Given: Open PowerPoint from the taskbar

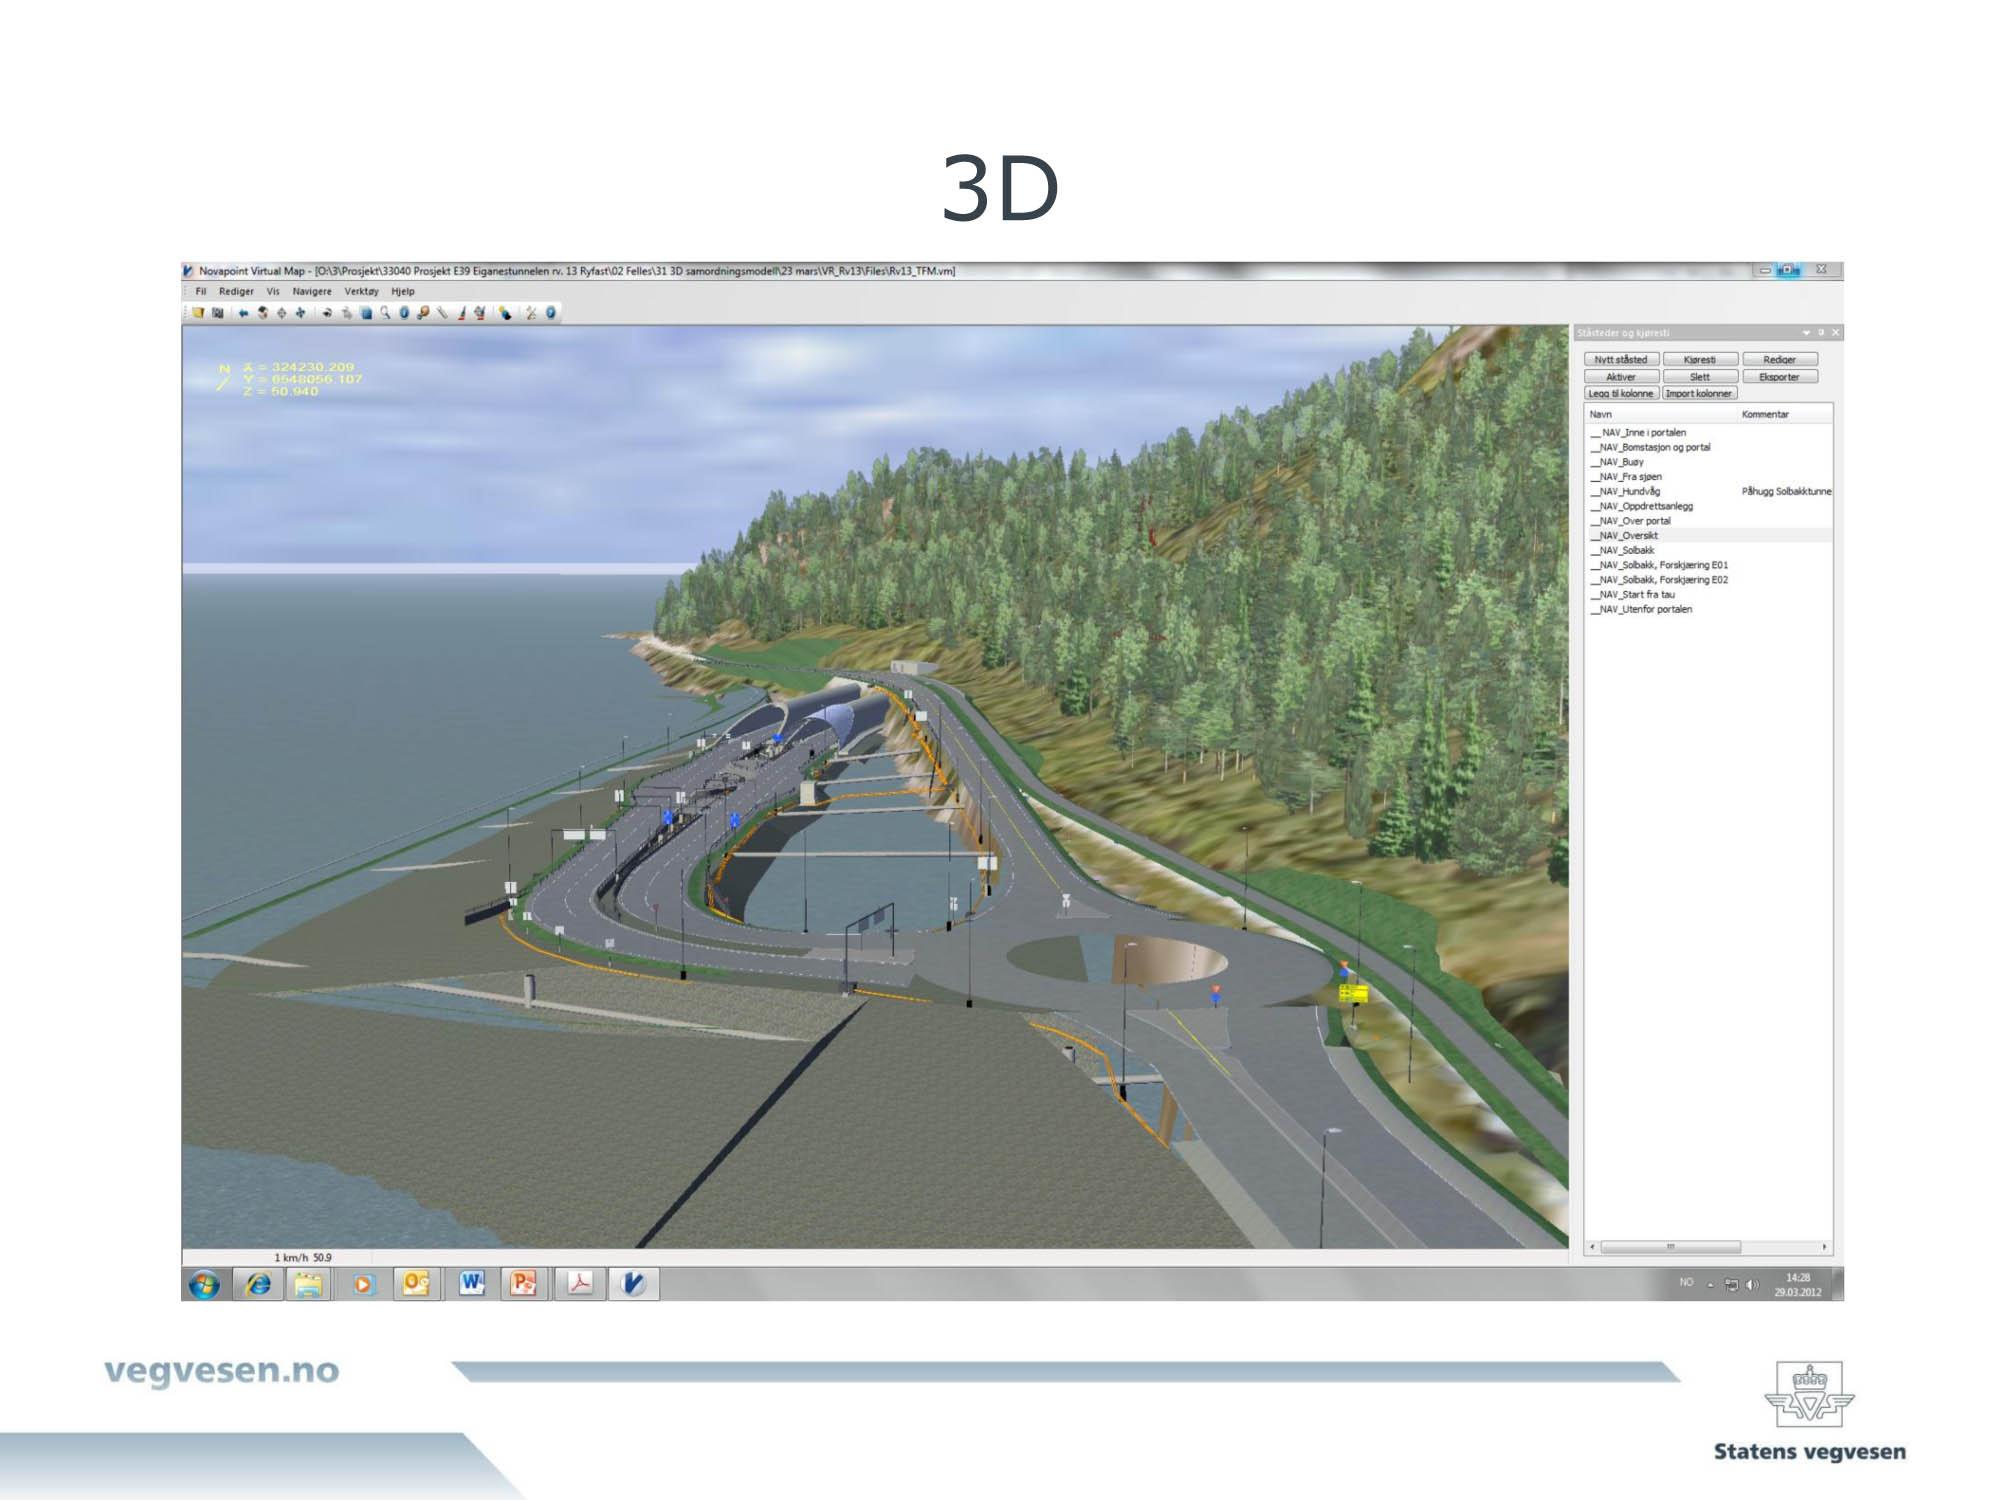Looking at the screenshot, I should pyautogui.click(x=524, y=1284).
